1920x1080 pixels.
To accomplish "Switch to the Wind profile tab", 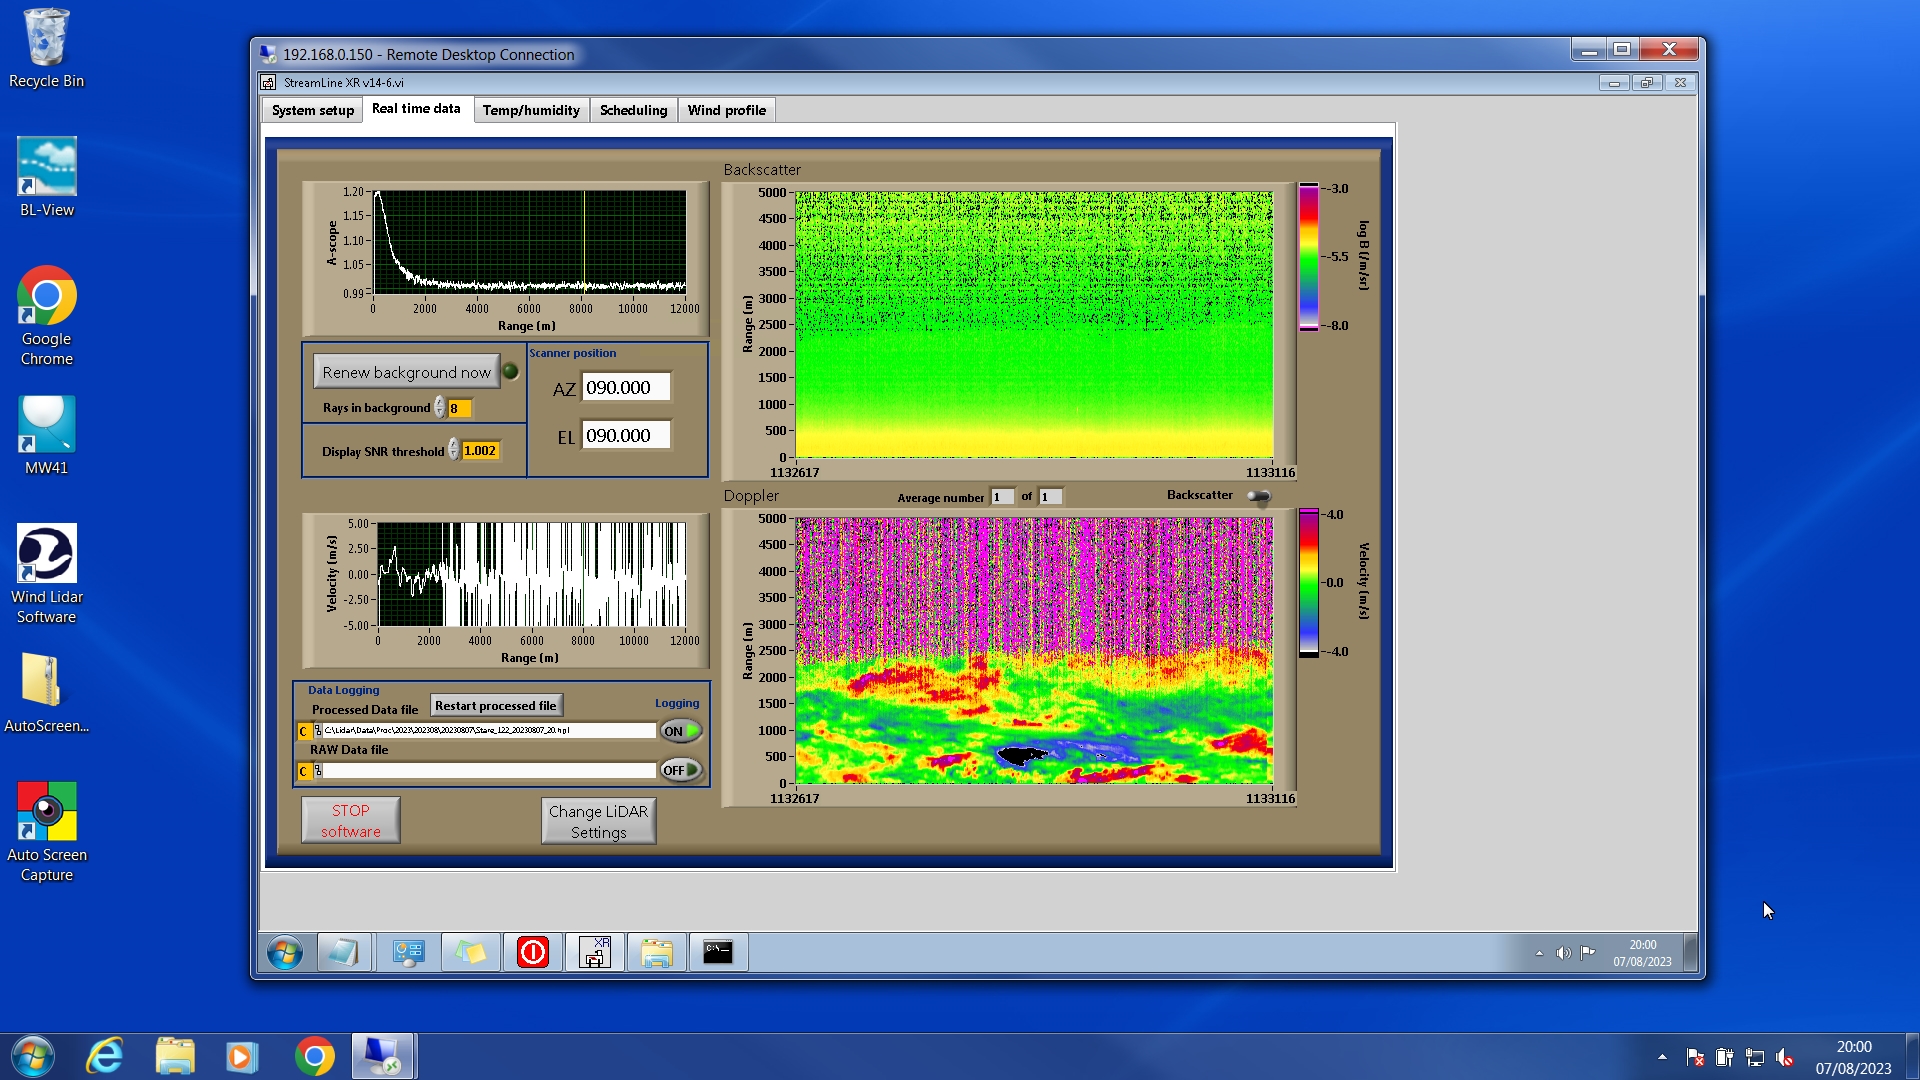I will point(726,110).
